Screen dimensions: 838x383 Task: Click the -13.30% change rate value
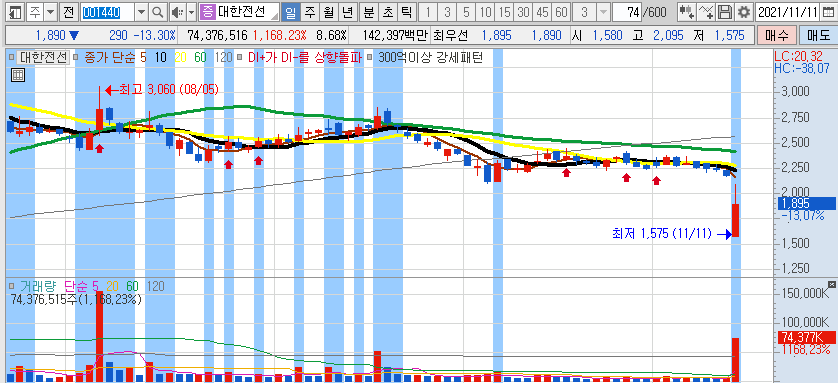[154, 36]
